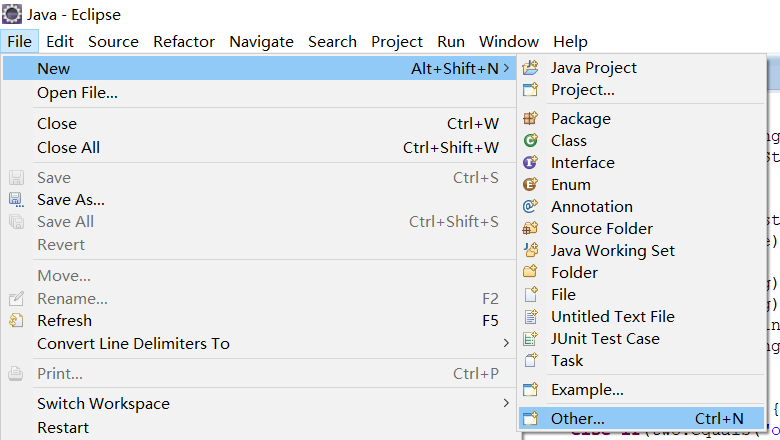Click the Other... wizard icon
This screenshot has height=440, width=780.
coord(530,418)
